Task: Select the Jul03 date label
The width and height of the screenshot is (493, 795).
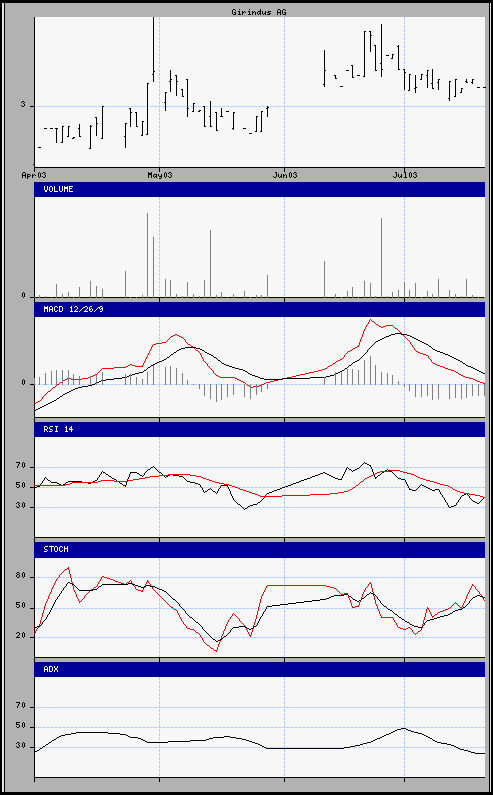Action: point(405,175)
